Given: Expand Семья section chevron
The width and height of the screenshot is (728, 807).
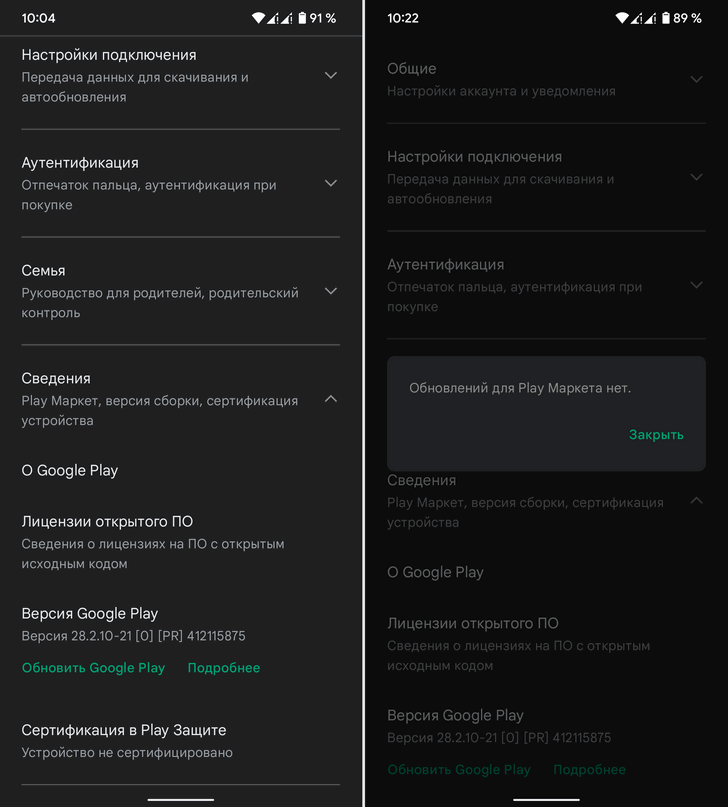Looking at the screenshot, I should [x=331, y=291].
